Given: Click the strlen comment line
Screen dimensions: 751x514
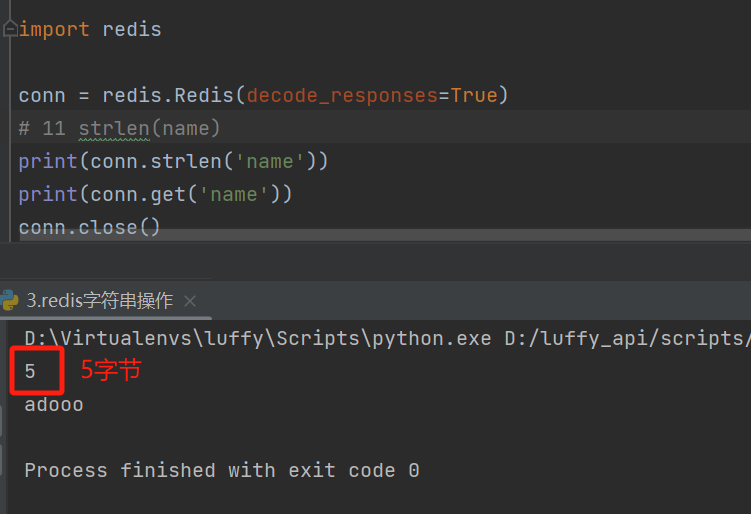Looking at the screenshot, I should 120,128.
